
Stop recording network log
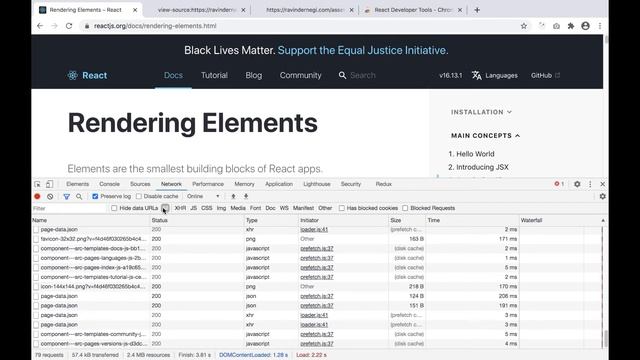(x=37, y=196)
